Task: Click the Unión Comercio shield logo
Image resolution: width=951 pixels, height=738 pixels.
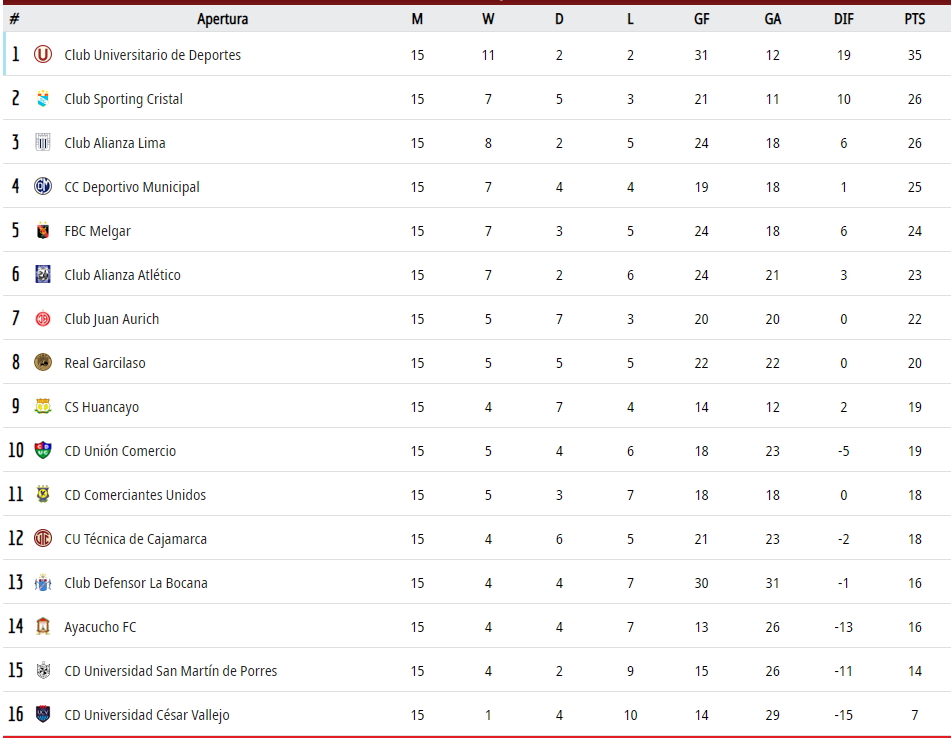Action: pyautogui.click(x=42, y=450)
